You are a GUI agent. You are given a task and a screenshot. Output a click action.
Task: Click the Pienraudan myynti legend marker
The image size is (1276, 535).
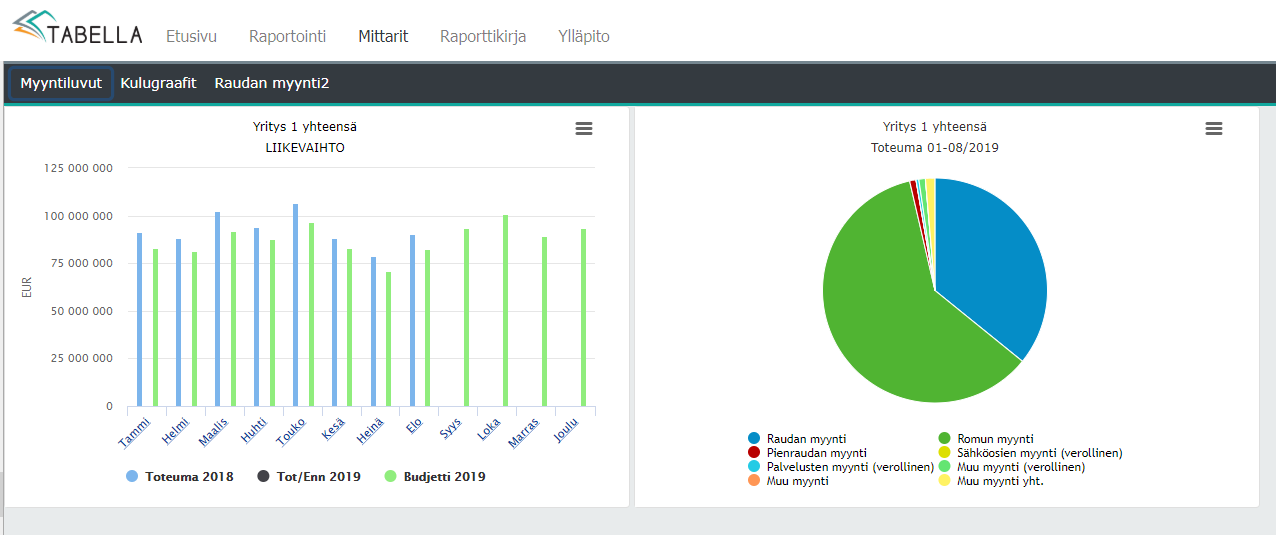pos(754,453)
